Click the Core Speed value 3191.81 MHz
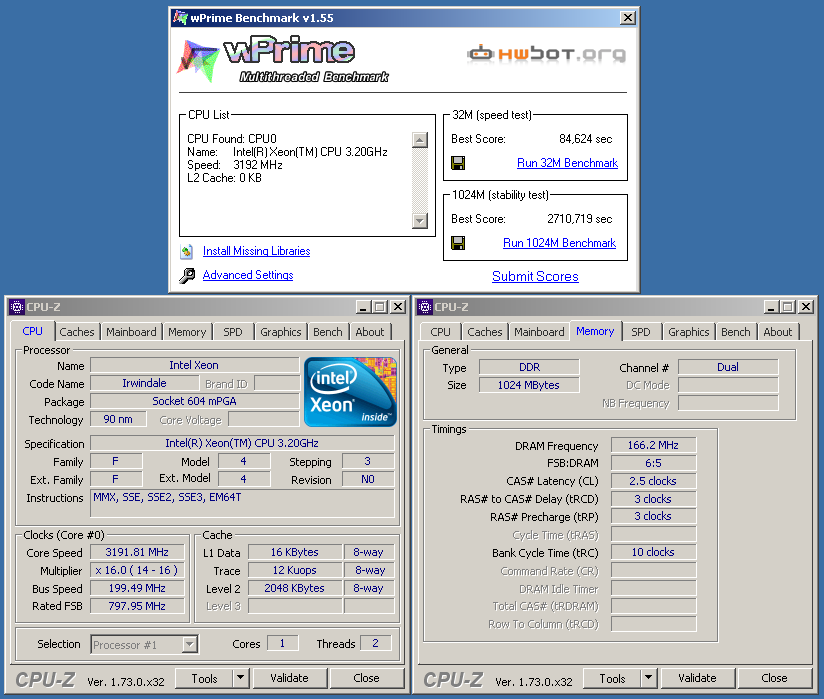This screenshot has width=824, height=699. pyautogui.click(x=137, y=552)
